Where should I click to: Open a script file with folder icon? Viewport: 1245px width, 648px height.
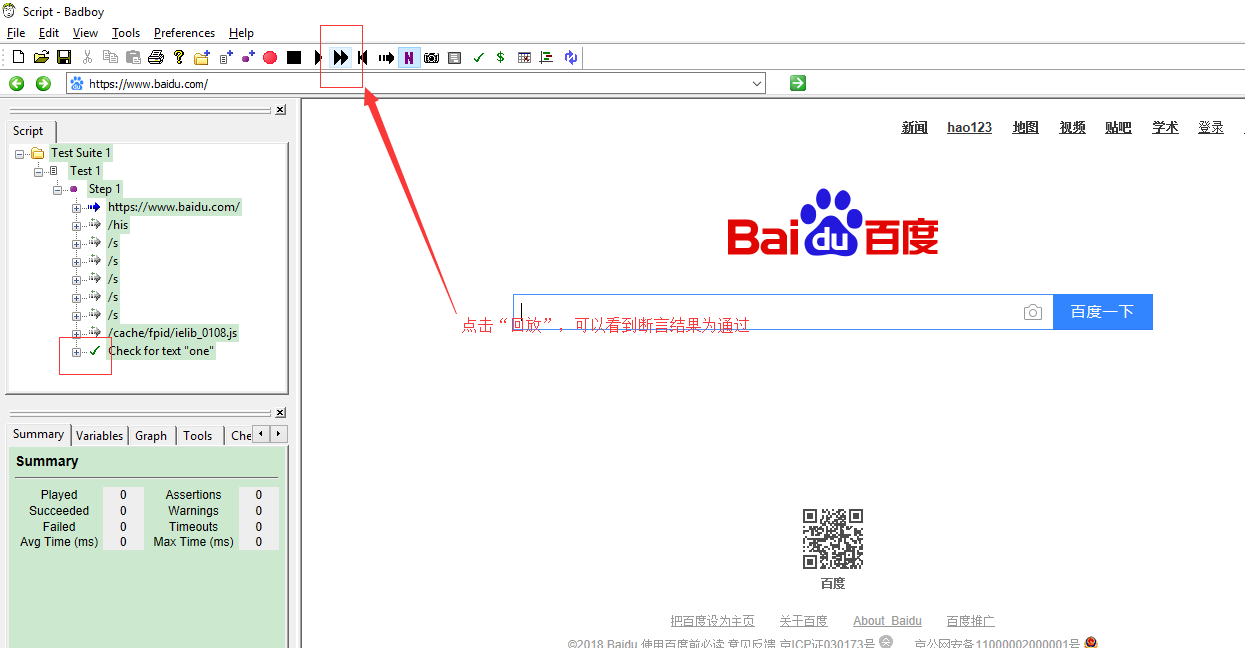(41, 57)
